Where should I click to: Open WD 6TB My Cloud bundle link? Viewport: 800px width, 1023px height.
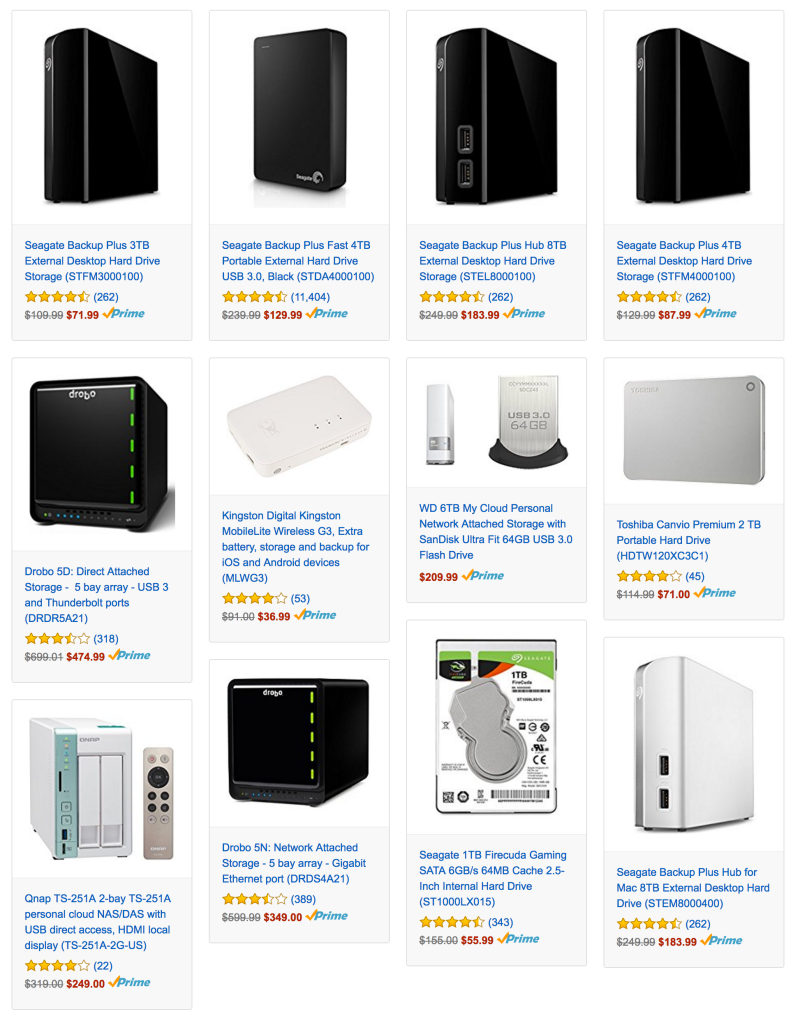pyautogui.click(x=496, y=532)
